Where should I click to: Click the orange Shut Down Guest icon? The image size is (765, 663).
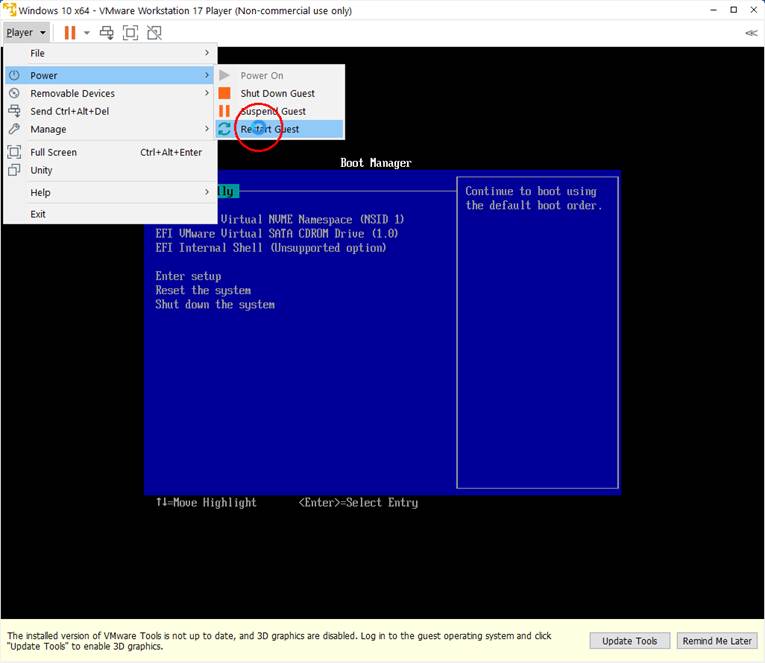pyautogui.click(x=224, y=93)
